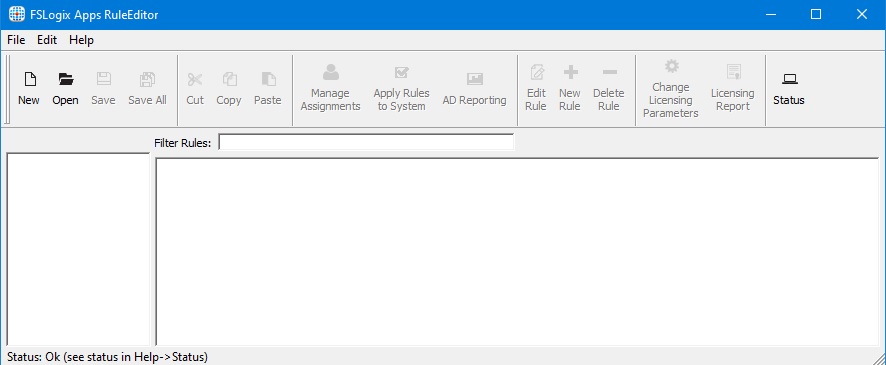Add a rule with New Rule icon

point(570,72)
